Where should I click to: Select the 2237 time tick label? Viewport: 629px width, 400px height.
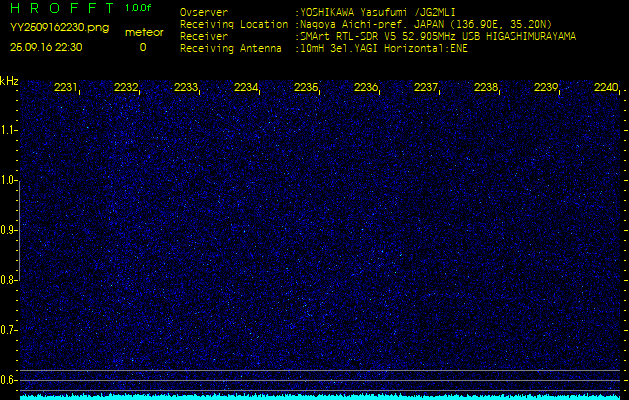[x=426, y=88]
